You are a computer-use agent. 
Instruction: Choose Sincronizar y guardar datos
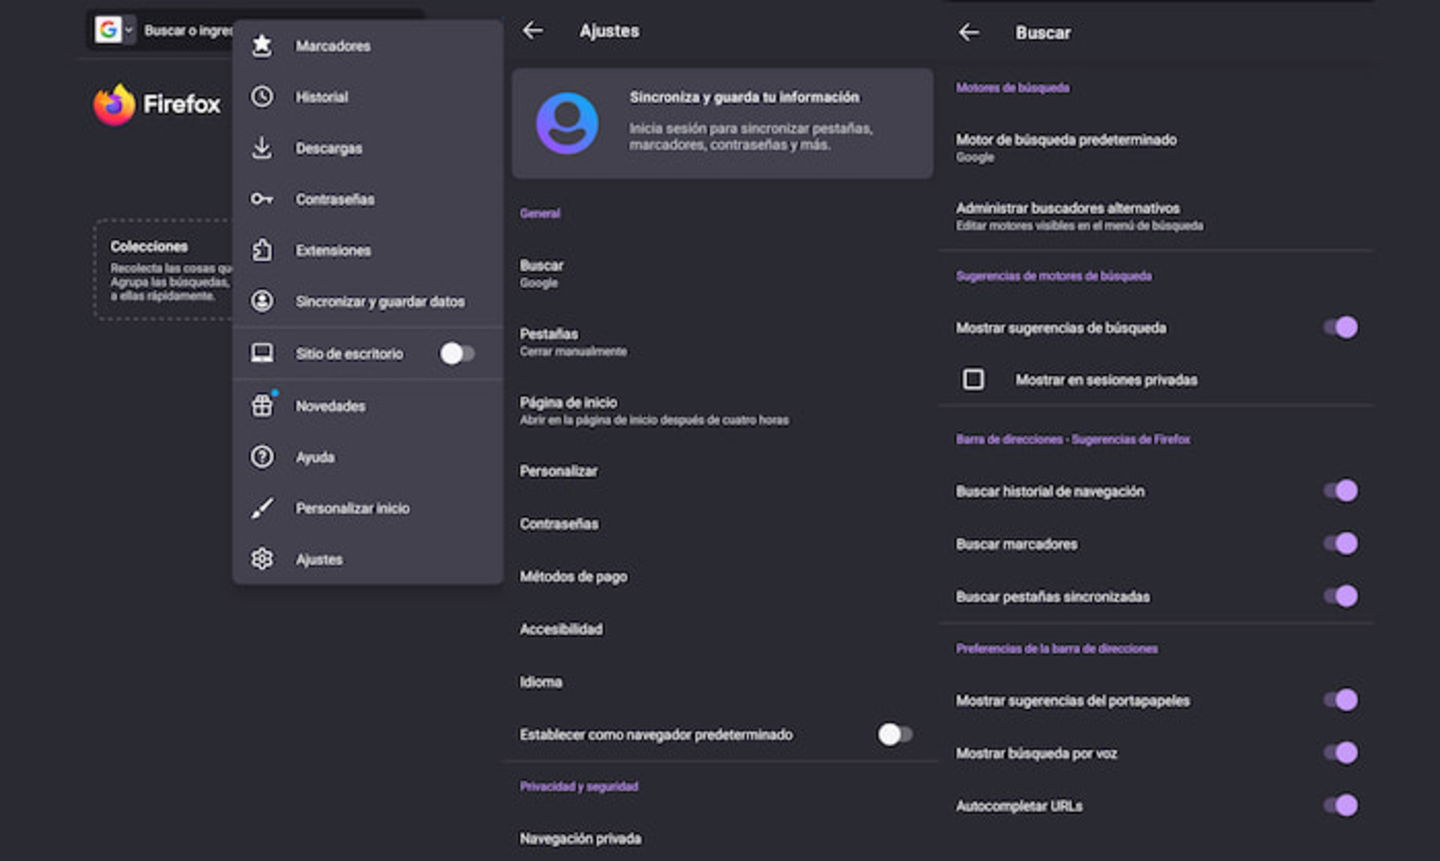coord(367,301)
